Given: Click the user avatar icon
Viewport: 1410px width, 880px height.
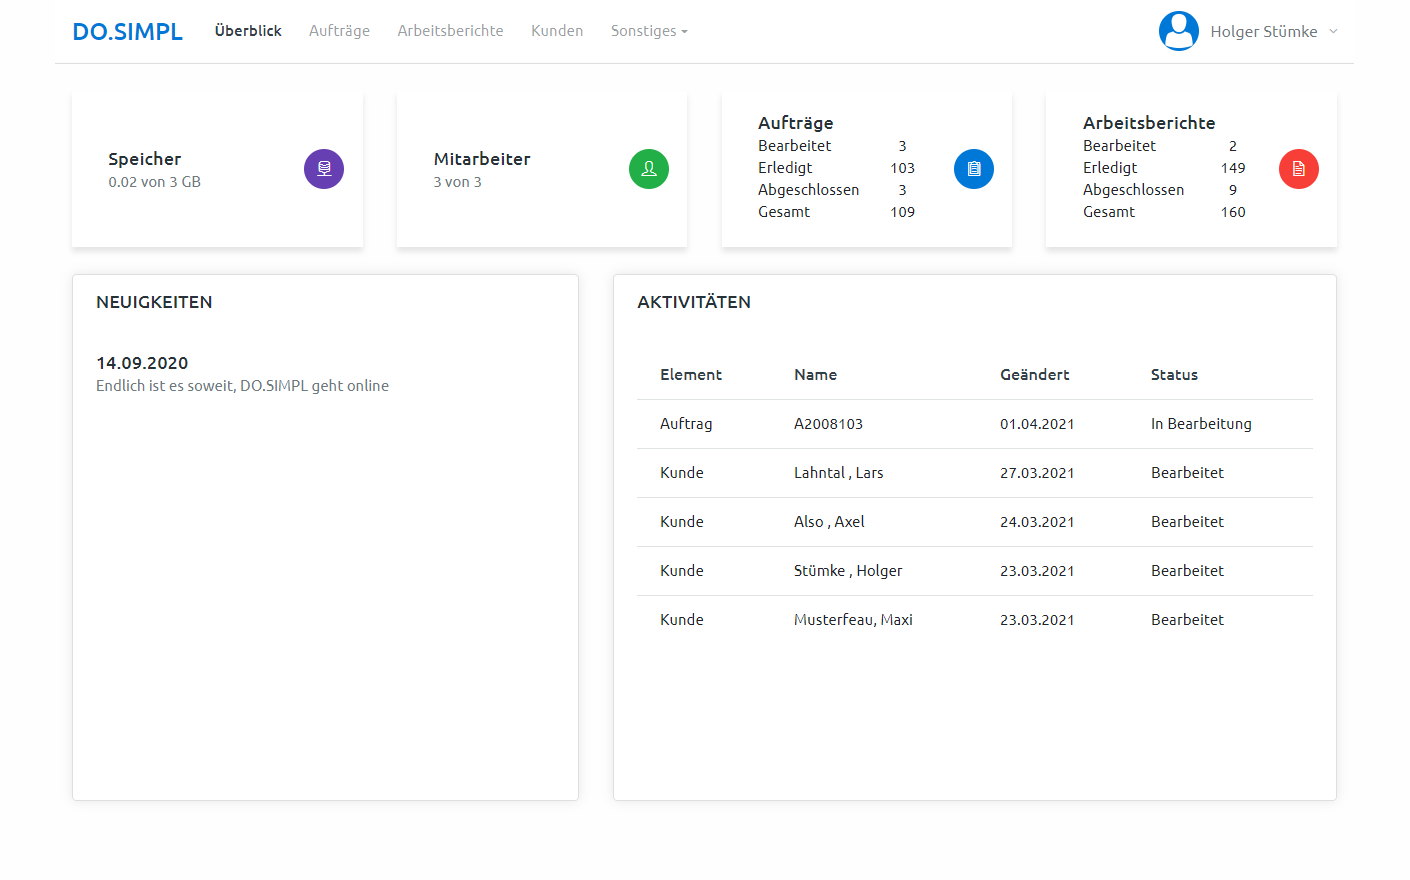Looking at the screenshot, I should pos(1178,31).
